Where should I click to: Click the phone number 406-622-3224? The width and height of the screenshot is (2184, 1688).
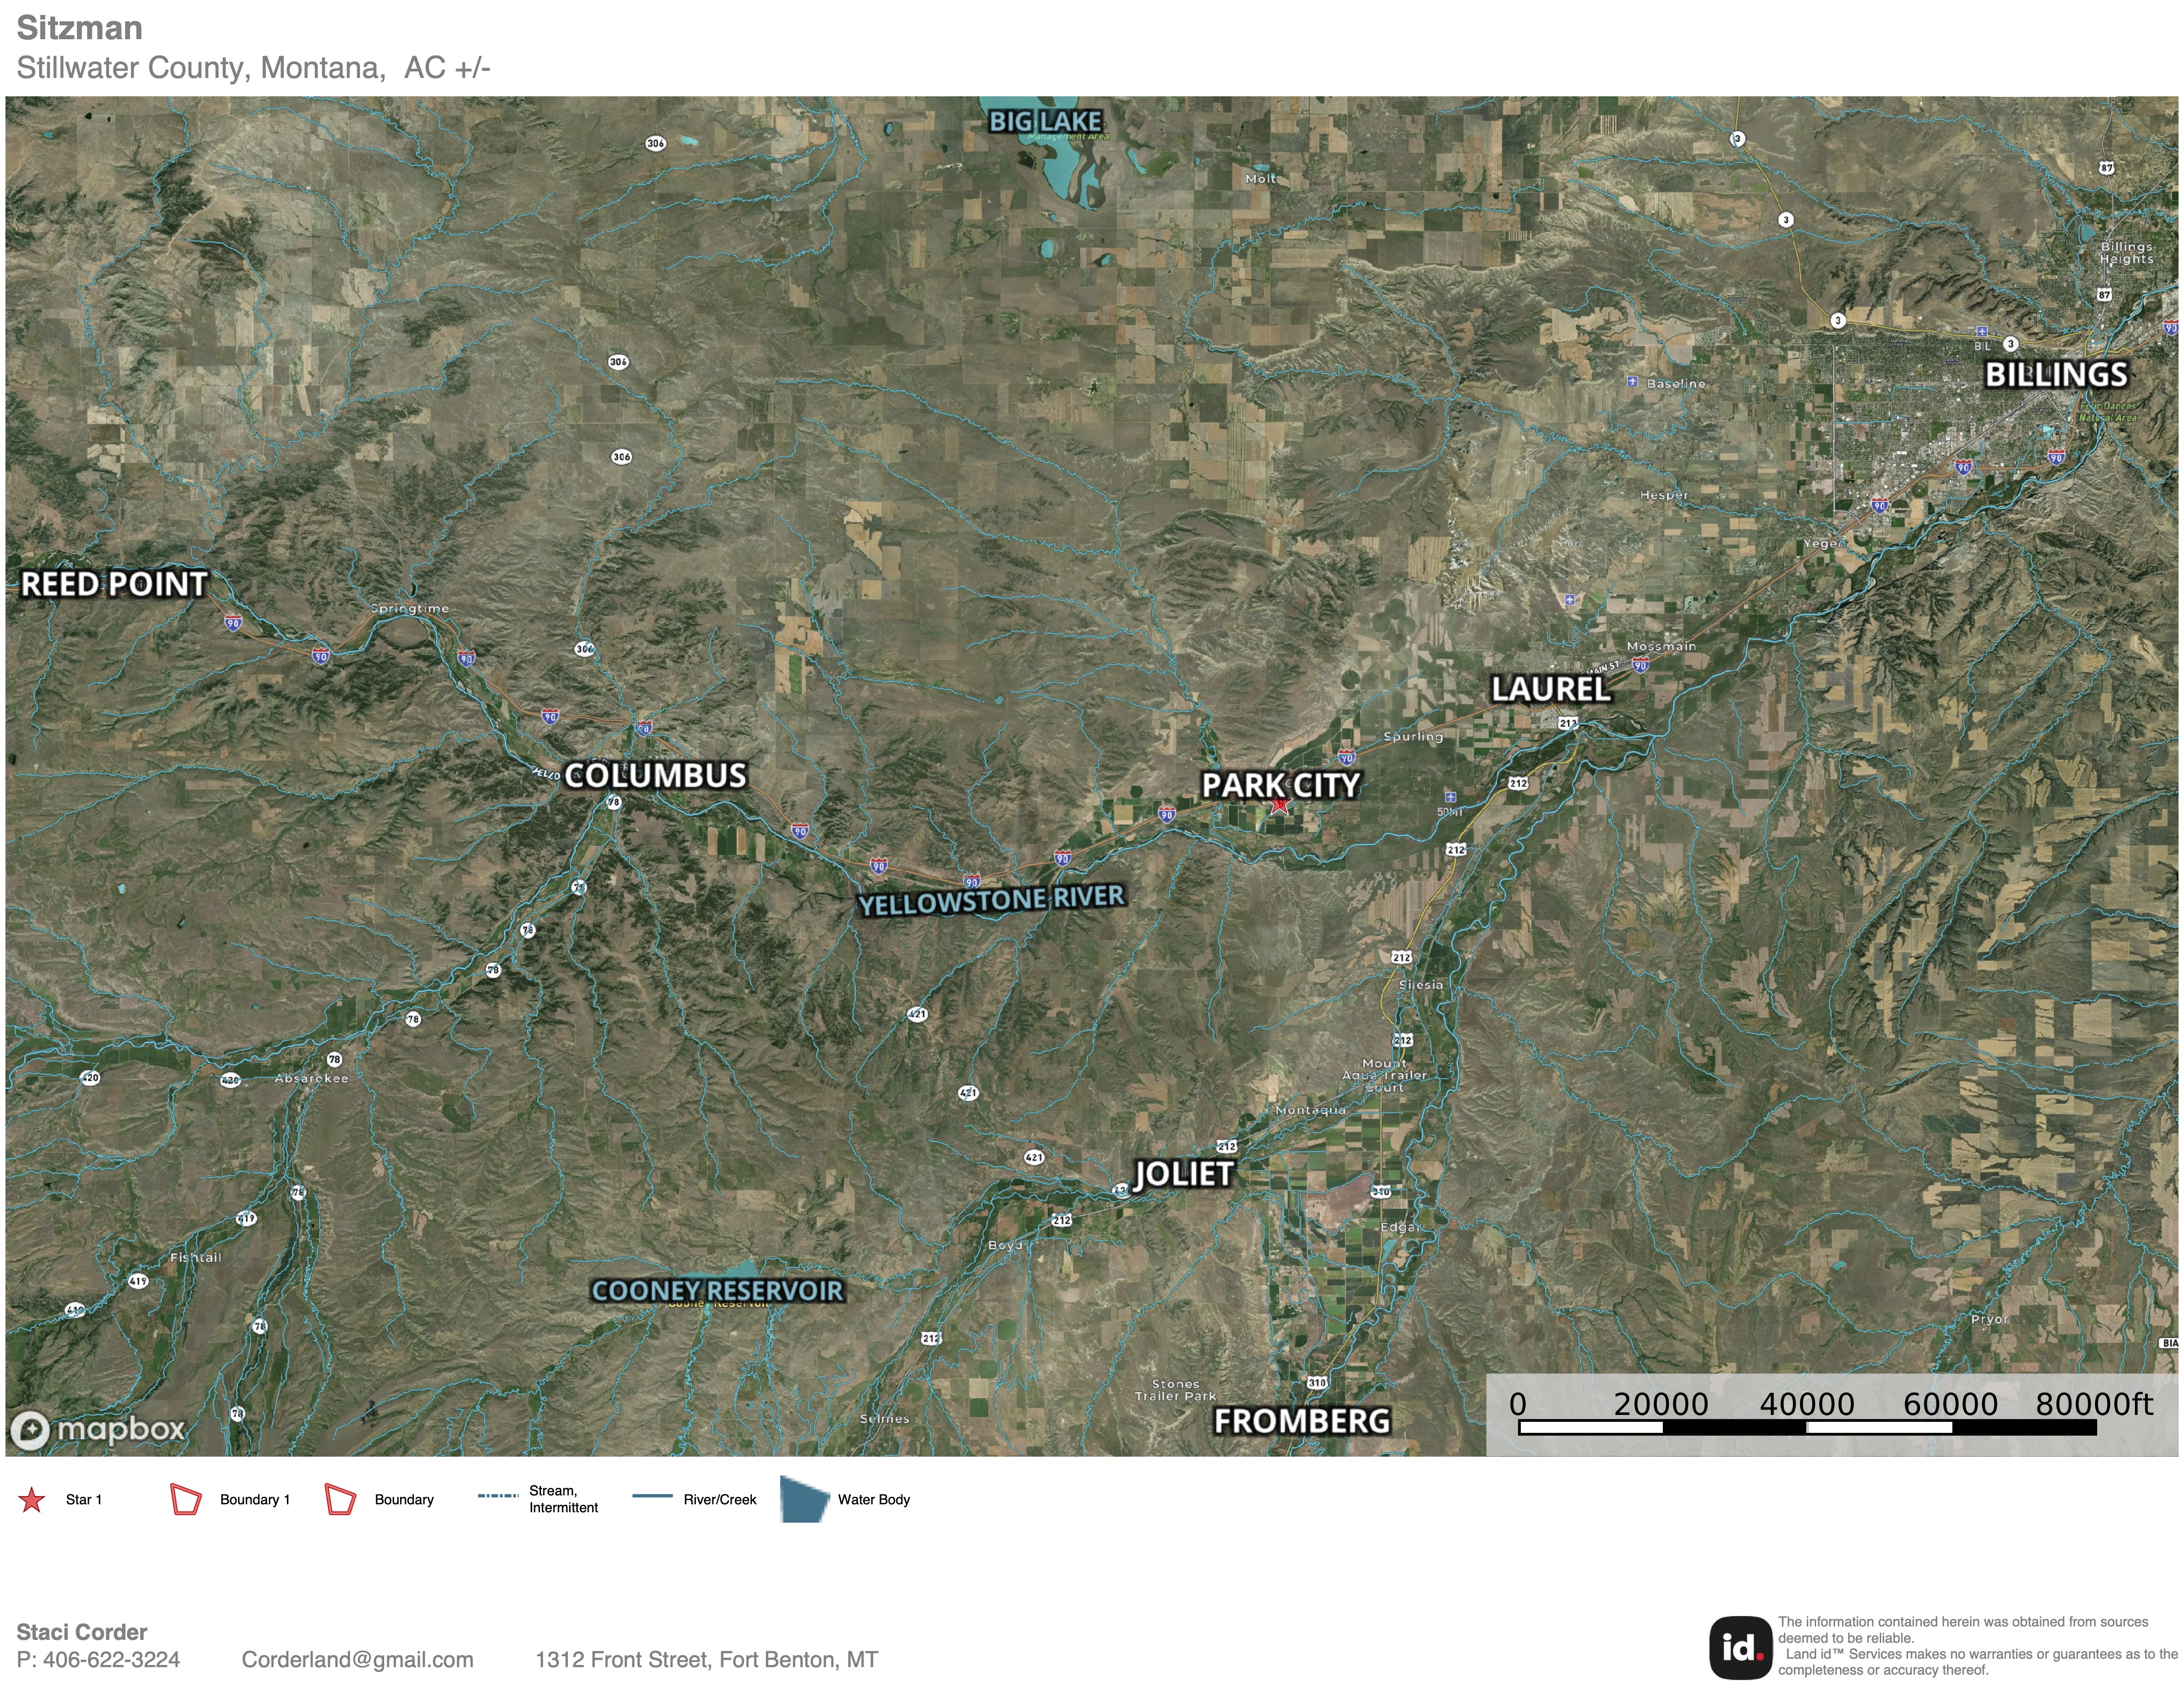[111, 1660]
